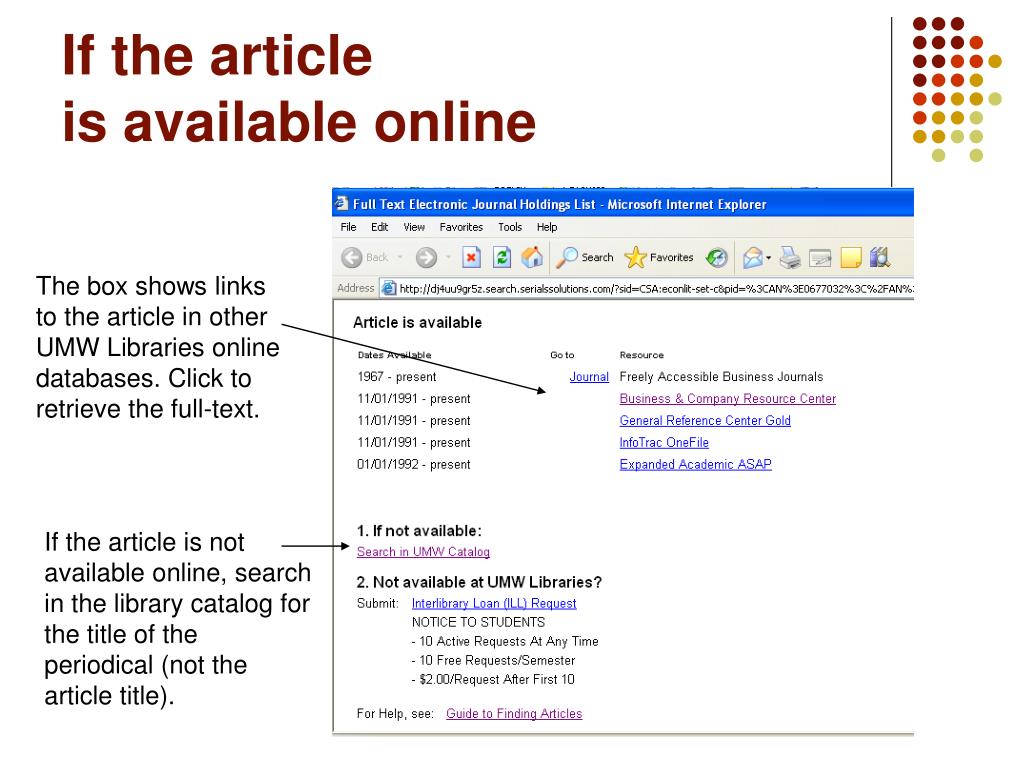Open Interlibrary Loan (ILL) Request link
The image size is (1024, 768).
[494, 603]
